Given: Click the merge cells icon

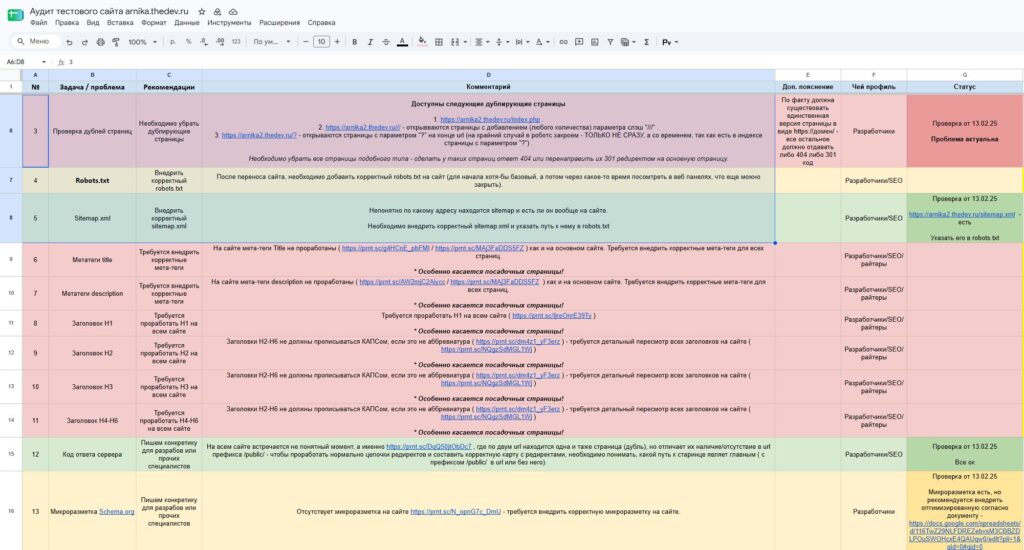Looking at the screenshot, I should point(455,42).
